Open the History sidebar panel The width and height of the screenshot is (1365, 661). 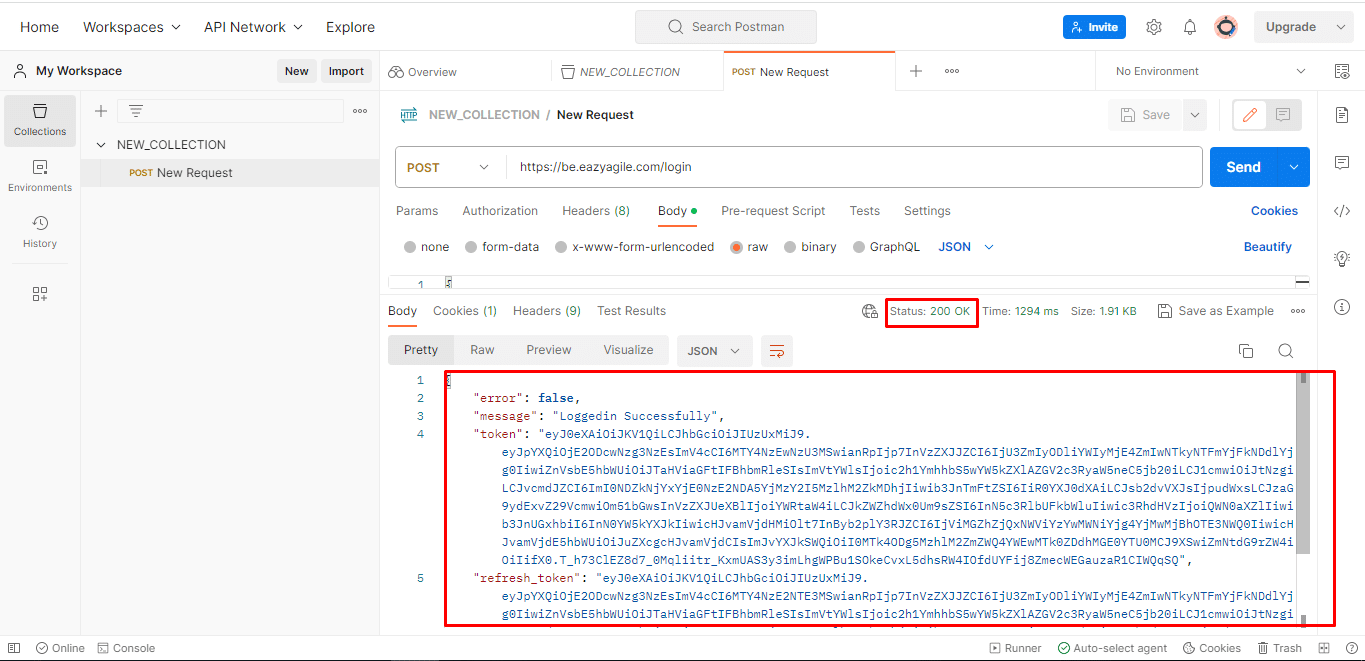(x=40, y=232)
